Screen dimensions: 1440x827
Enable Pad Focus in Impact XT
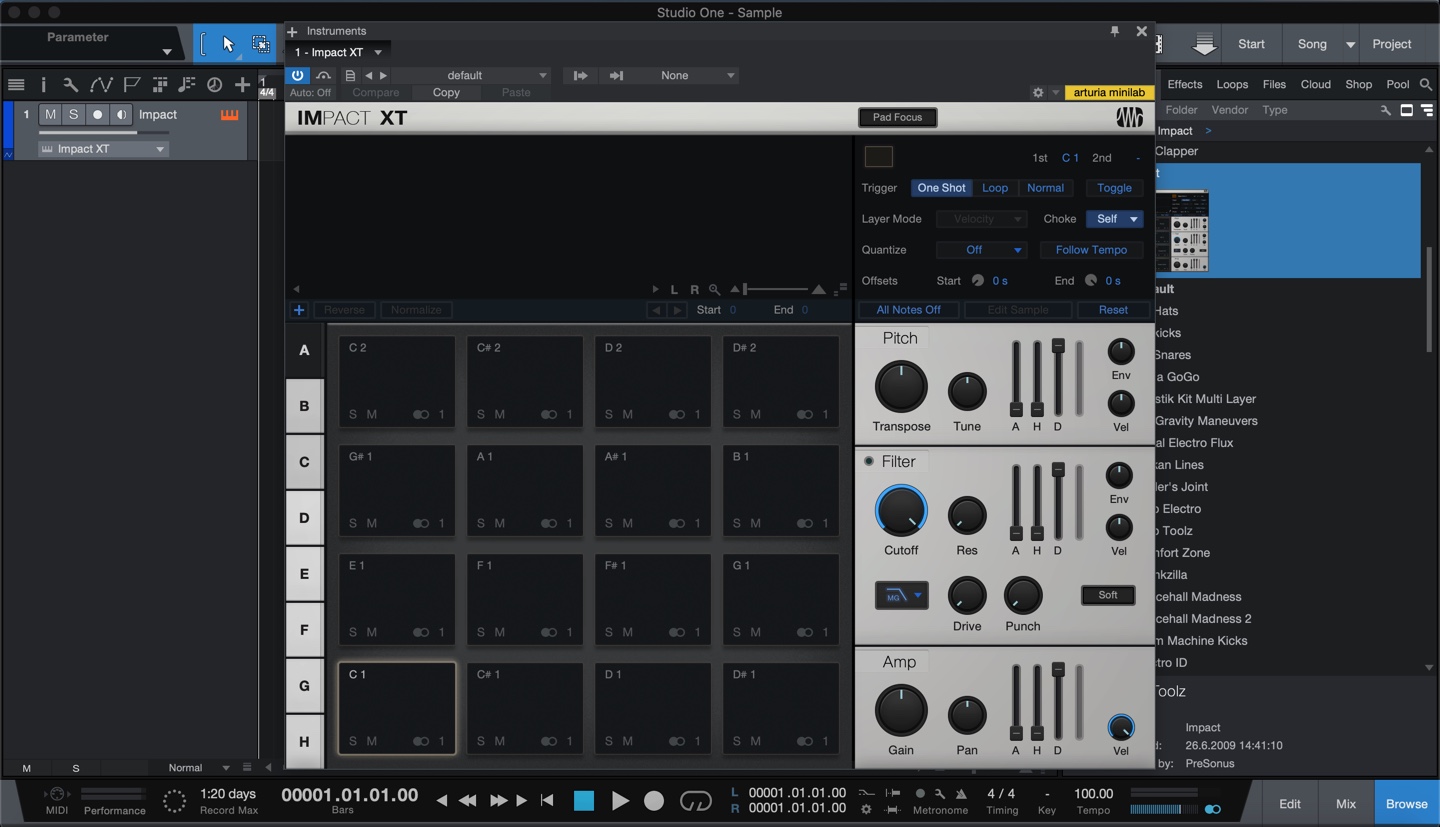click(896, 117)
